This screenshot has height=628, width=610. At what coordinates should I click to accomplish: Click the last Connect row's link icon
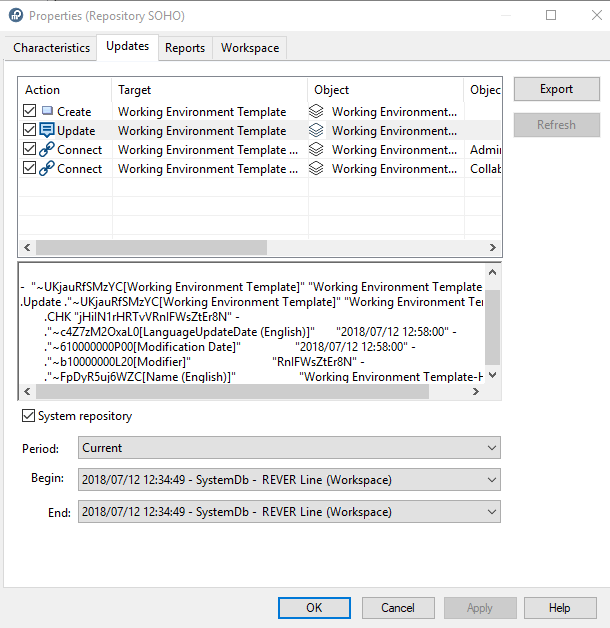(47, 169)
